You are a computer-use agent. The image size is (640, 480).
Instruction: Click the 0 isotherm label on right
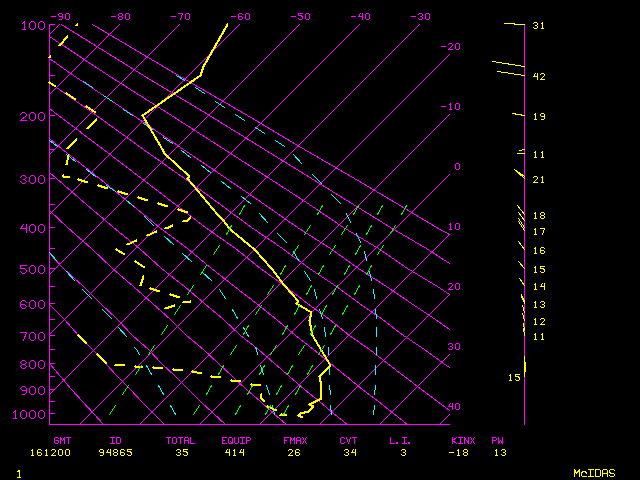(457, 167)
